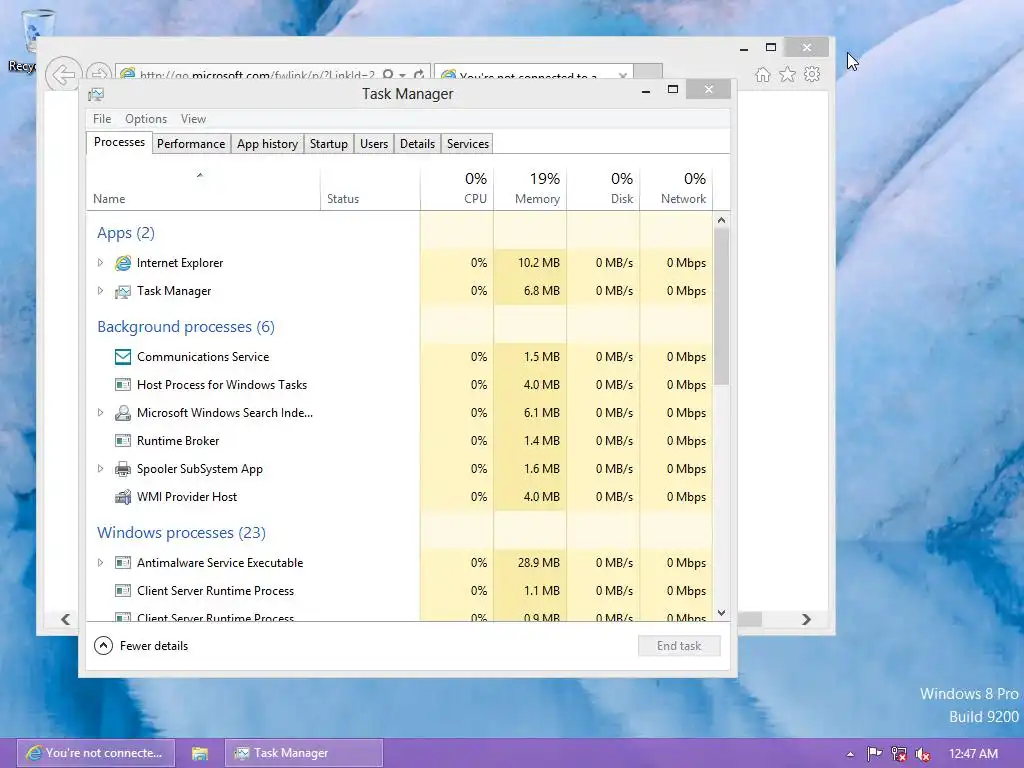
Task: Click search magnifier in Internet Explorer address bar
Action: (x=388, y=74)
